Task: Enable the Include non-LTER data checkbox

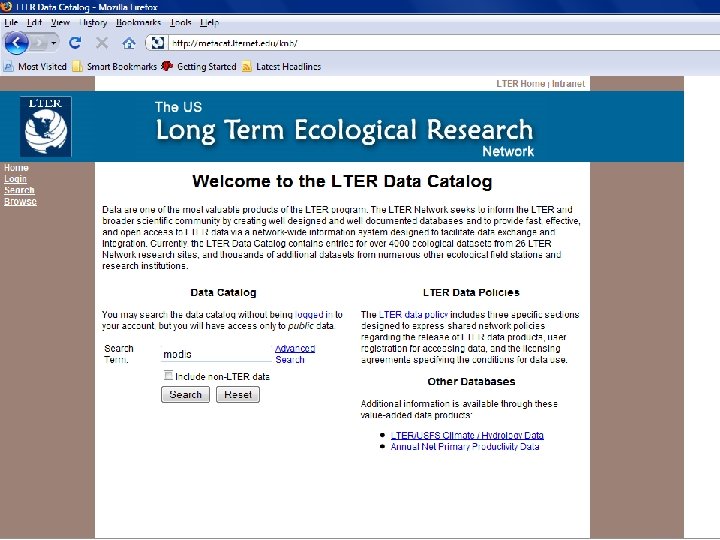Action: [168, 376]
